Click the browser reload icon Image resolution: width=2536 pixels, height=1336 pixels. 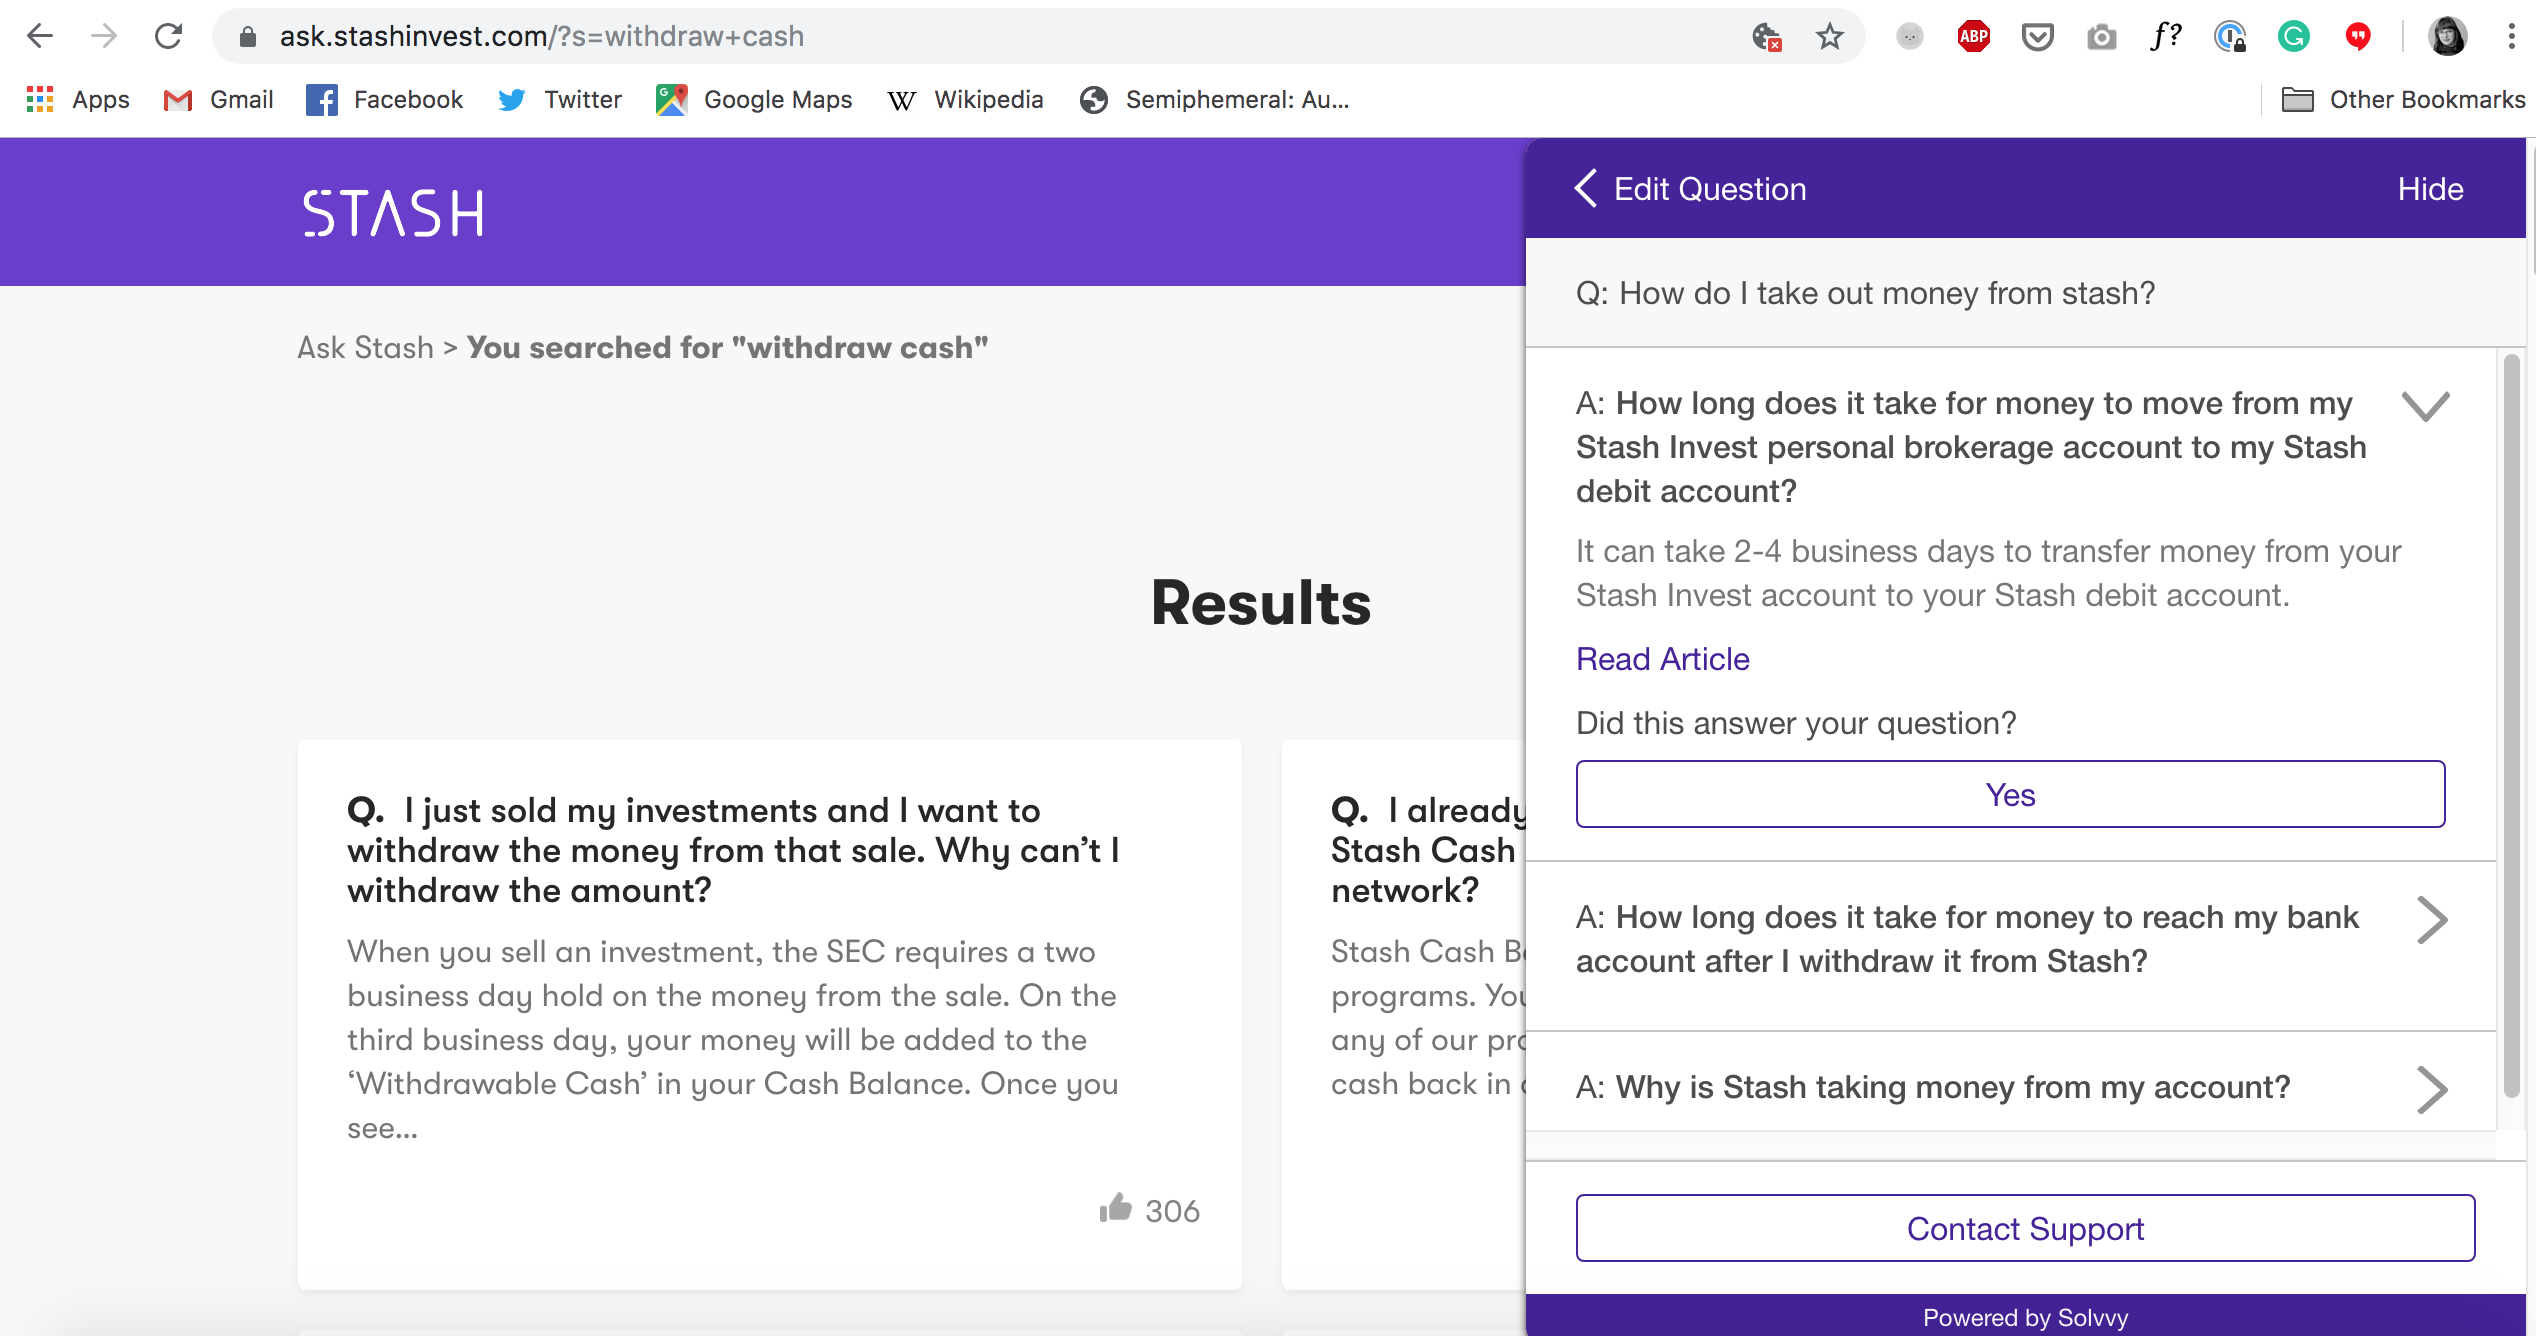[168, 37]
